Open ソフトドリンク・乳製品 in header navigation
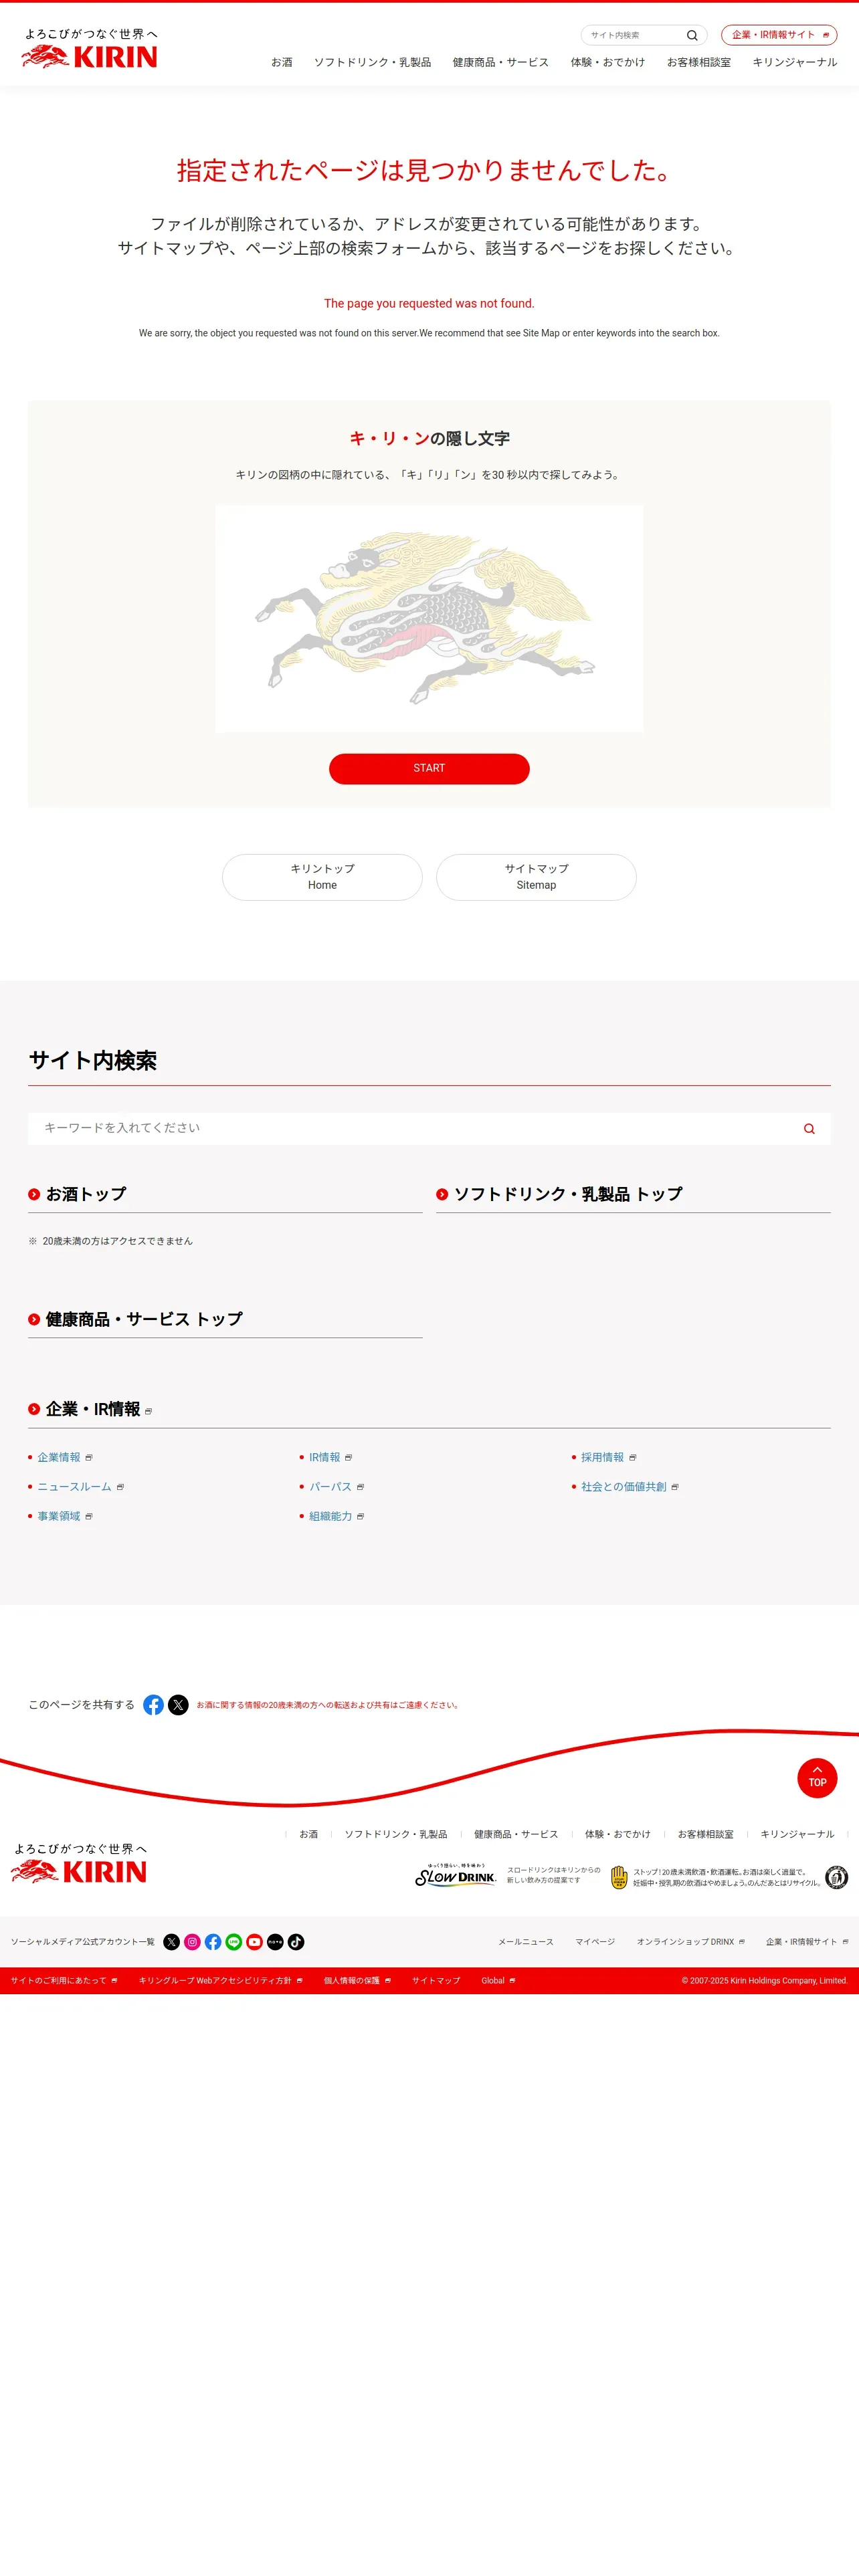This screenshot has height=2576, width=859. [x=372, y=62]
